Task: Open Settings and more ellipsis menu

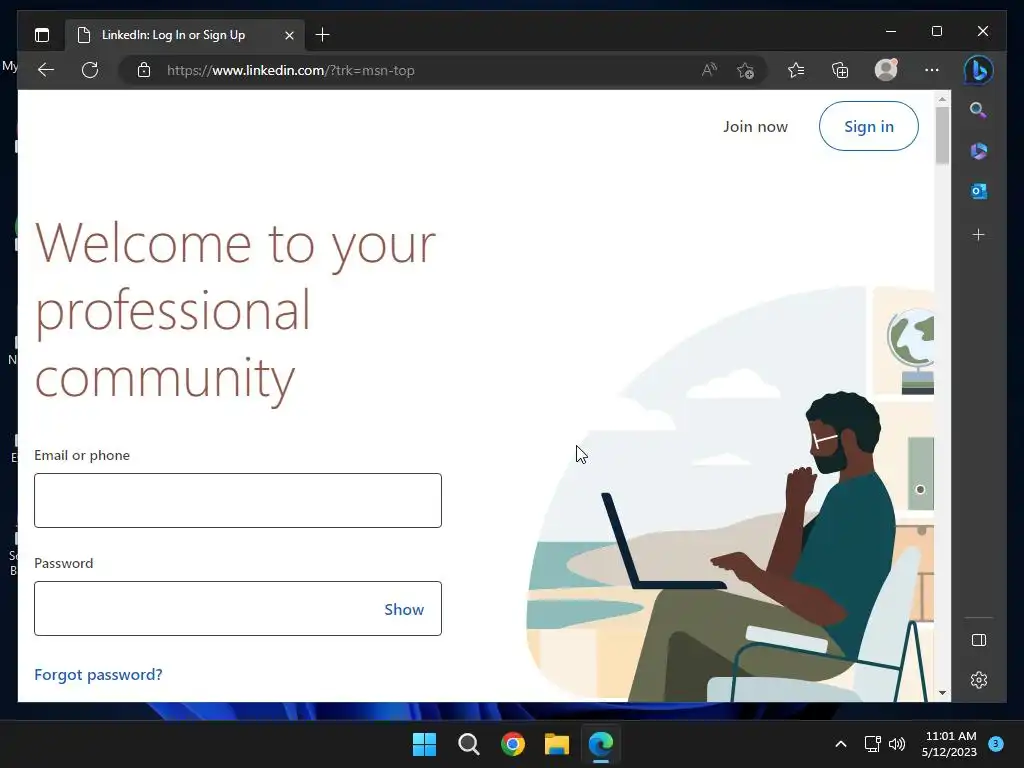Action: [x=932, y=70]
